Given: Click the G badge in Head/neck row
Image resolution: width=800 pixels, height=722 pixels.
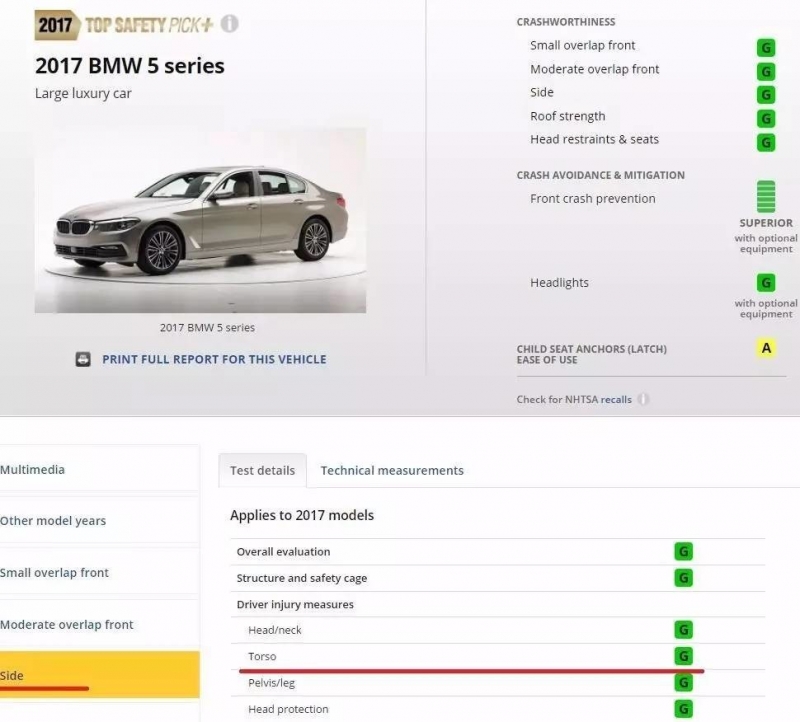Looking at the screenshot, I should (x=683, y=630).
